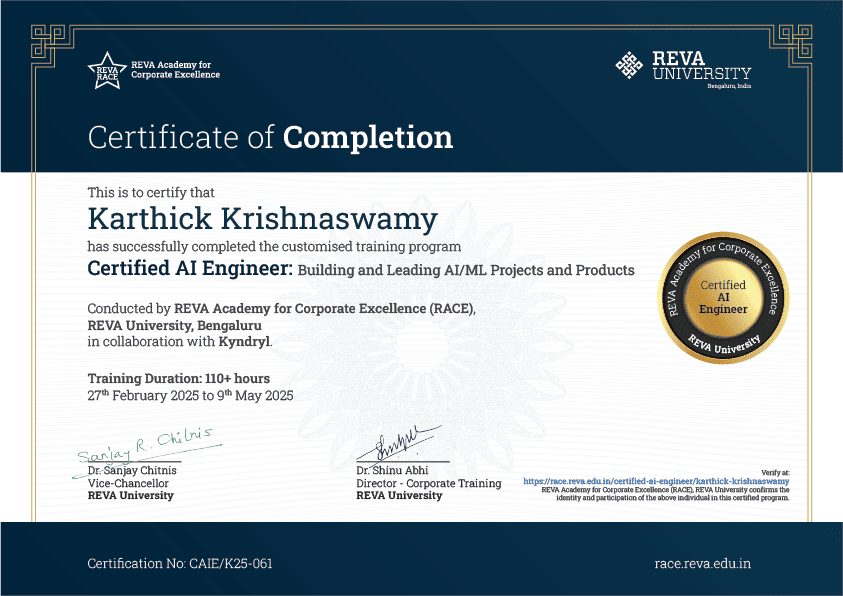Click "Training Duration: 110+ hours"

tap(178, 378)
